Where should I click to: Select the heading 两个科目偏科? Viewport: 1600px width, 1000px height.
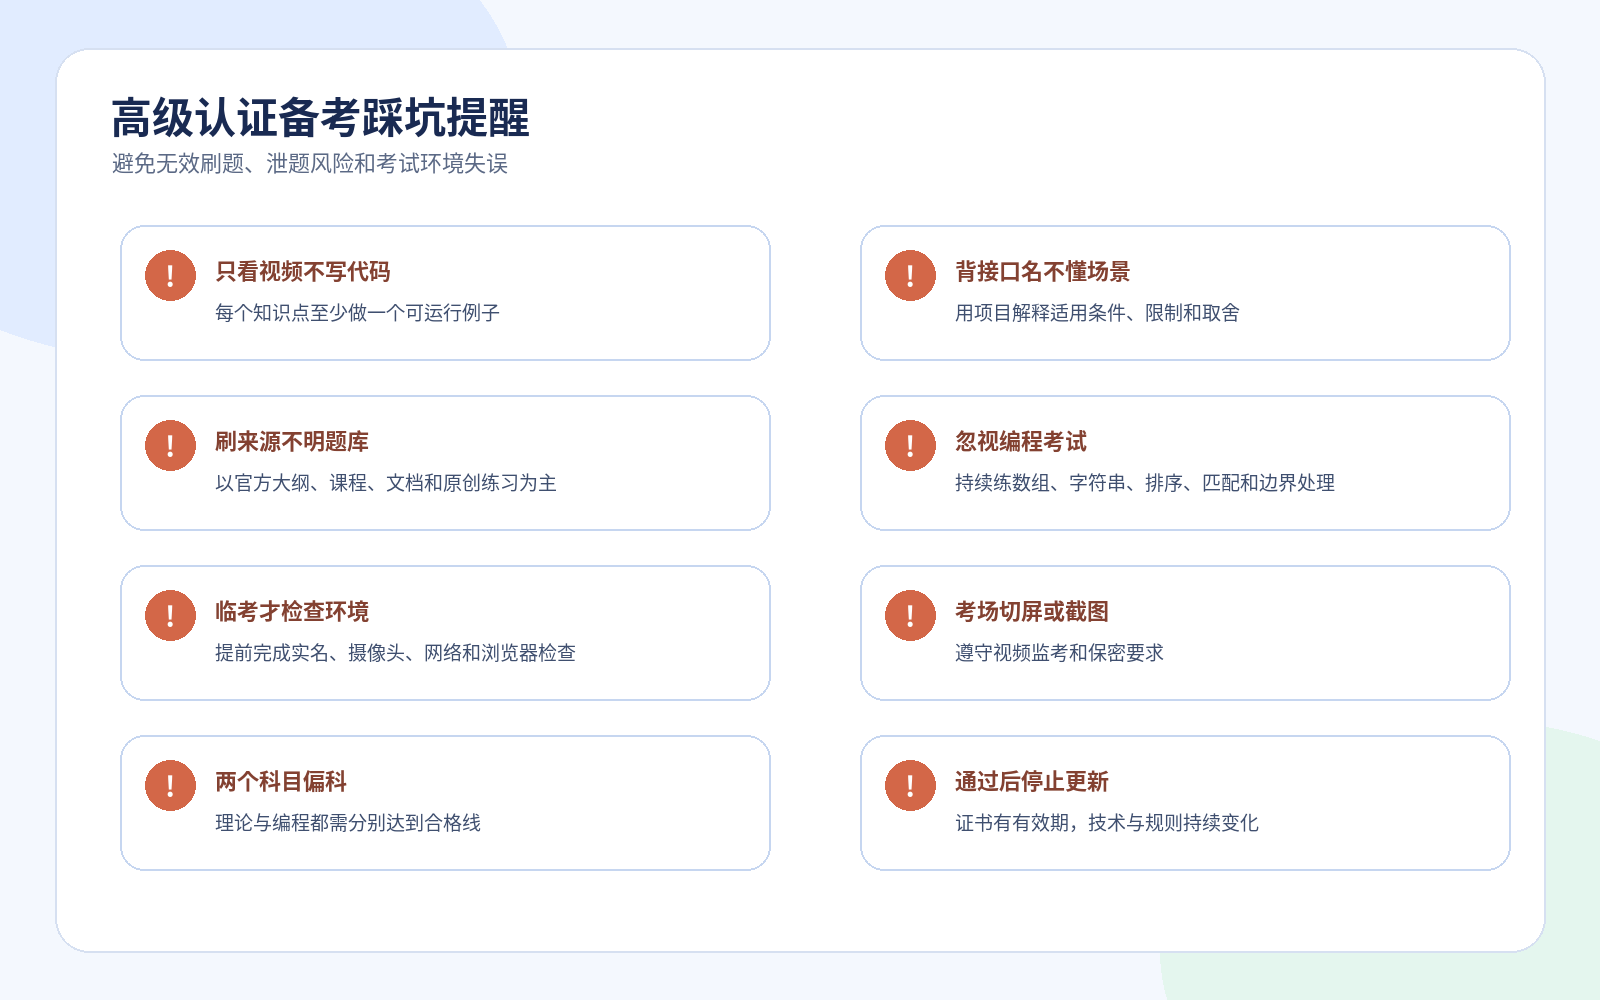click(x=281, y=782)
